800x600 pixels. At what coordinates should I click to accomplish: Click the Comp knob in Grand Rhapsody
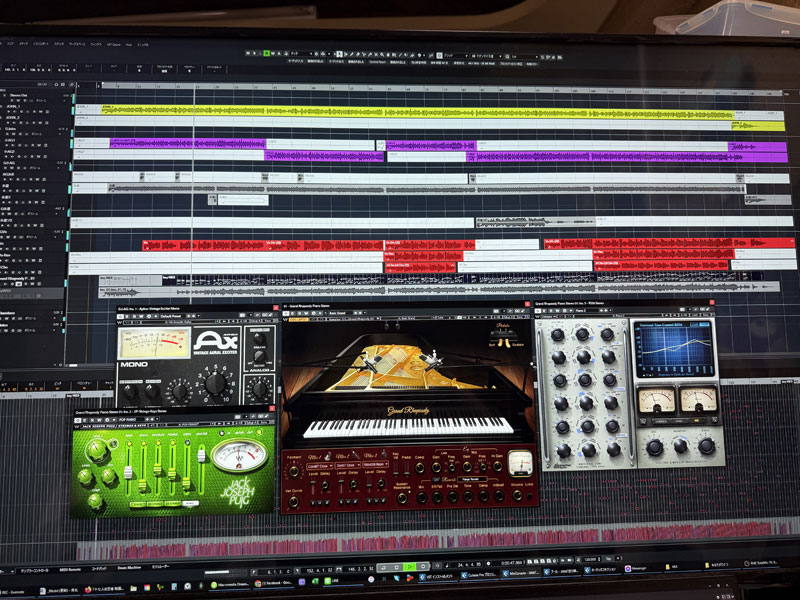pyautogui.click(x=419, y=467)
